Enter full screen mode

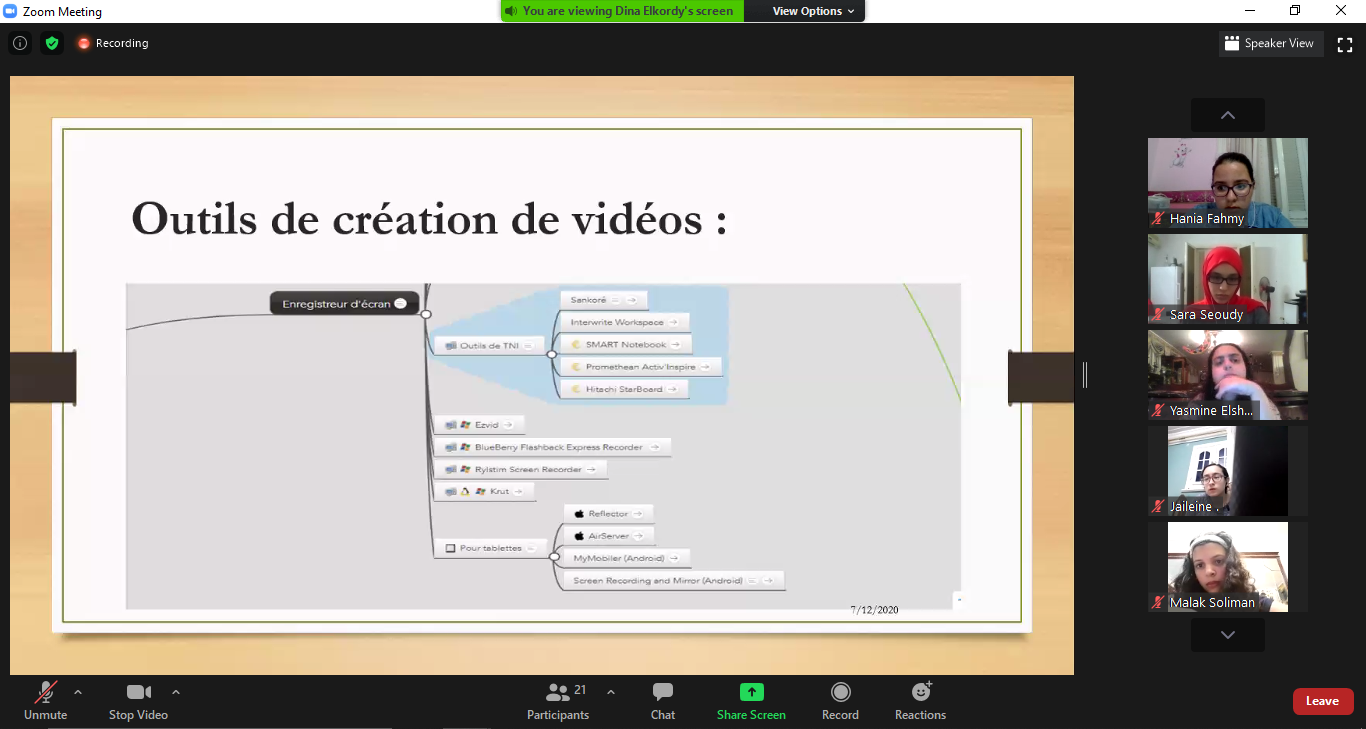point(1345,44)
